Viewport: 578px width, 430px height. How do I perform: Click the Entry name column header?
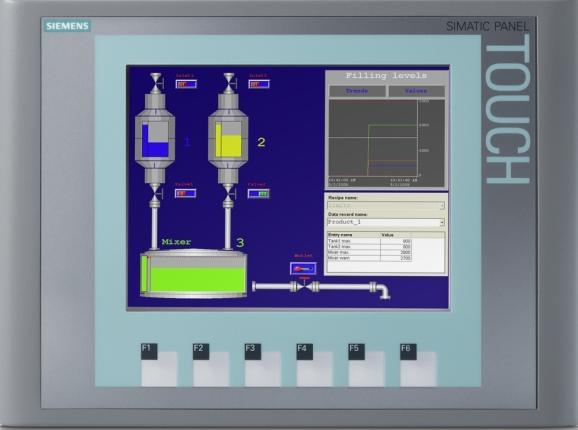coord(353,235)
